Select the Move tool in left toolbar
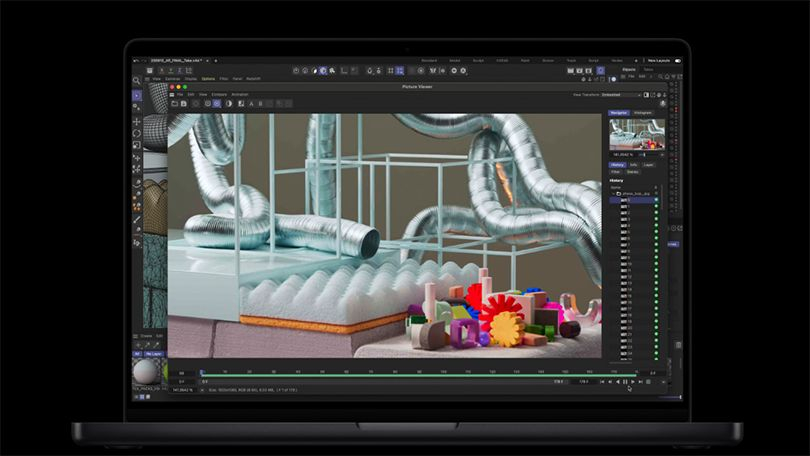810x456 pixels. pos(137,122)
